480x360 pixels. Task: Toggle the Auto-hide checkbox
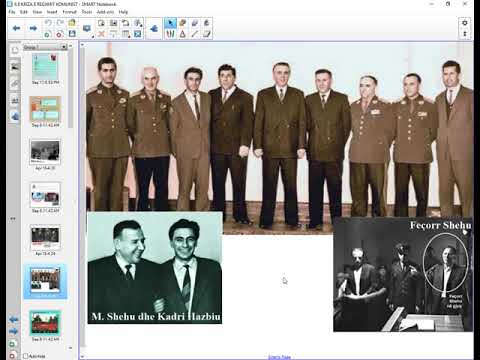(x=25, y=356)
